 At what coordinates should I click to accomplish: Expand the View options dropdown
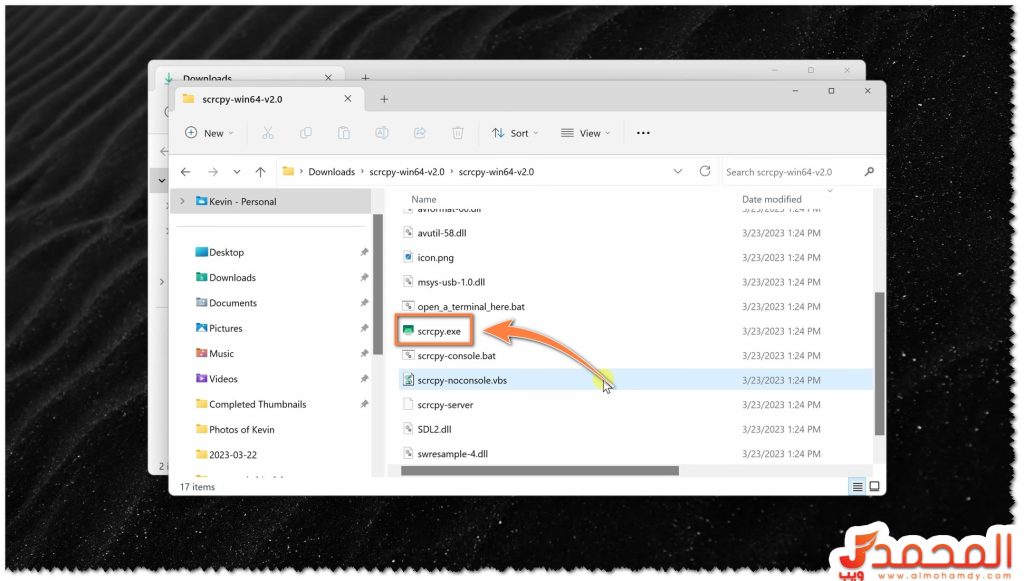point(586,133)
